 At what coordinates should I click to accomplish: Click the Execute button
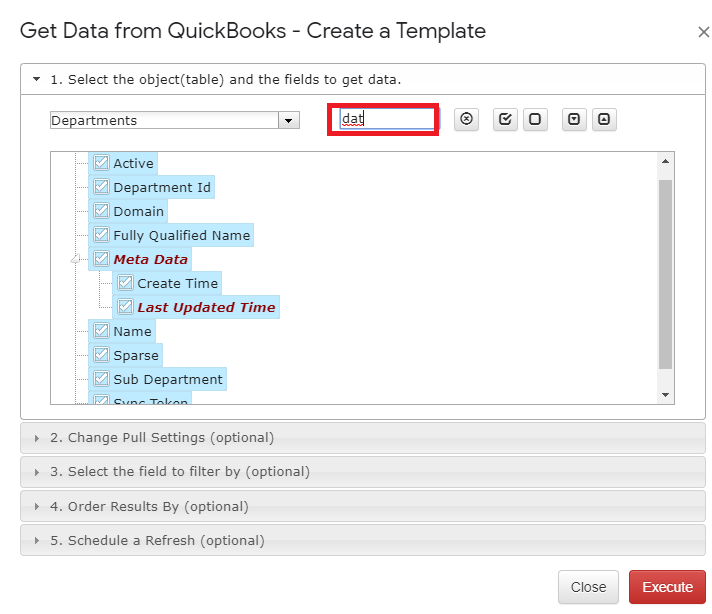[x=667, y=587]
